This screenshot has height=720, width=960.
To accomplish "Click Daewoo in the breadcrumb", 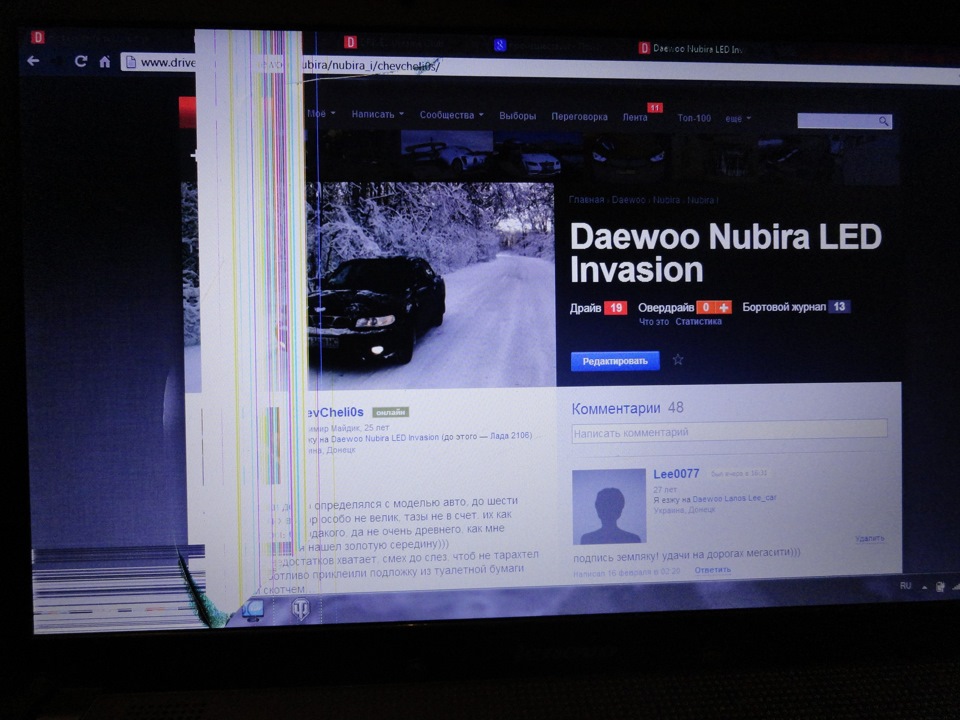I will click(x=628, y=200).
